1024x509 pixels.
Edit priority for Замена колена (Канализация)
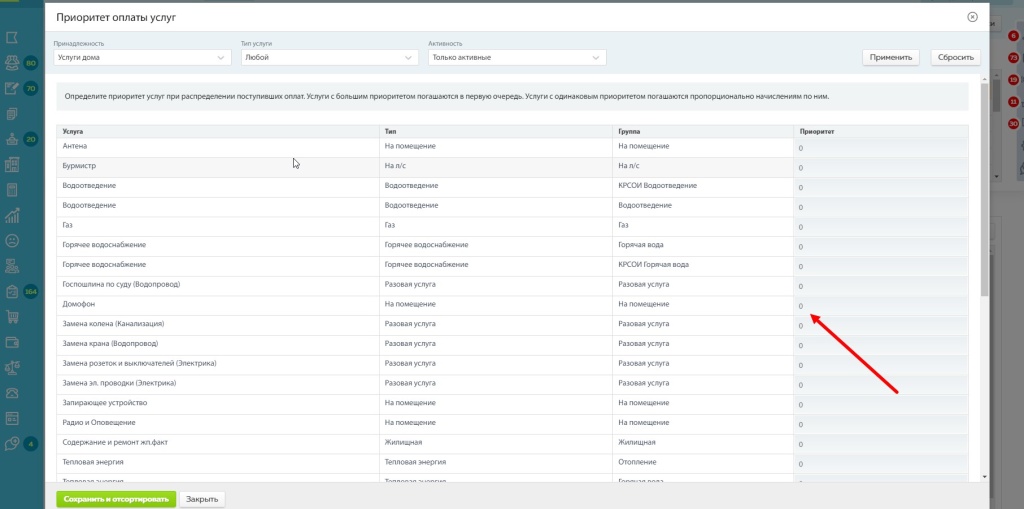(881, 326)
